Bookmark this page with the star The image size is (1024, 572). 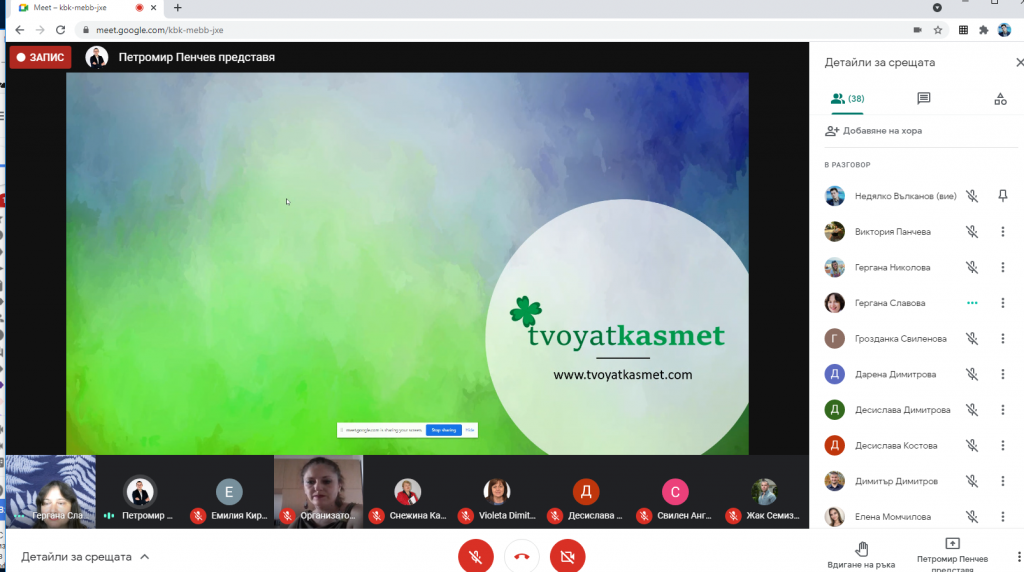[x=938, y=30]
